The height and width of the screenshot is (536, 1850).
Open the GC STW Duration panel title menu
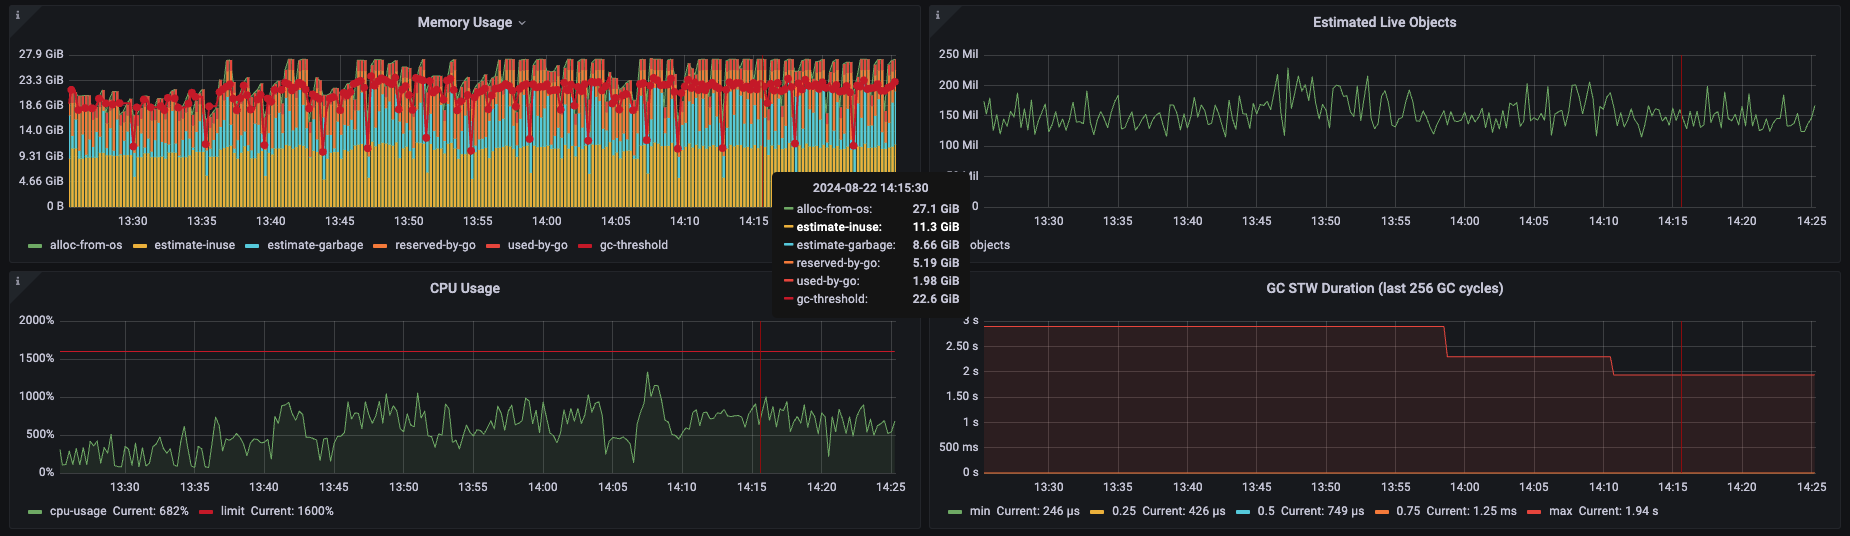tap(1384, 288)
